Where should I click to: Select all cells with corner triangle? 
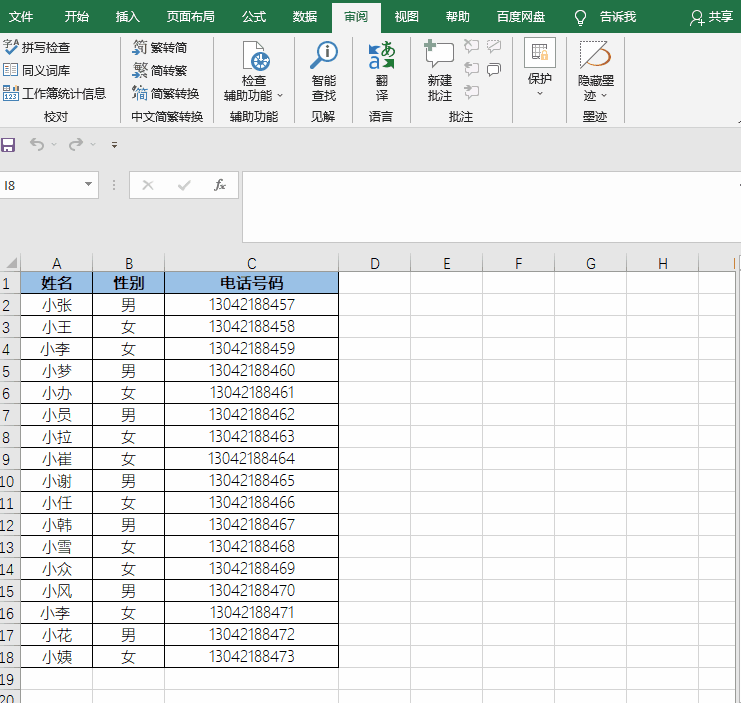pyautogui.click(x=10, y=263)
